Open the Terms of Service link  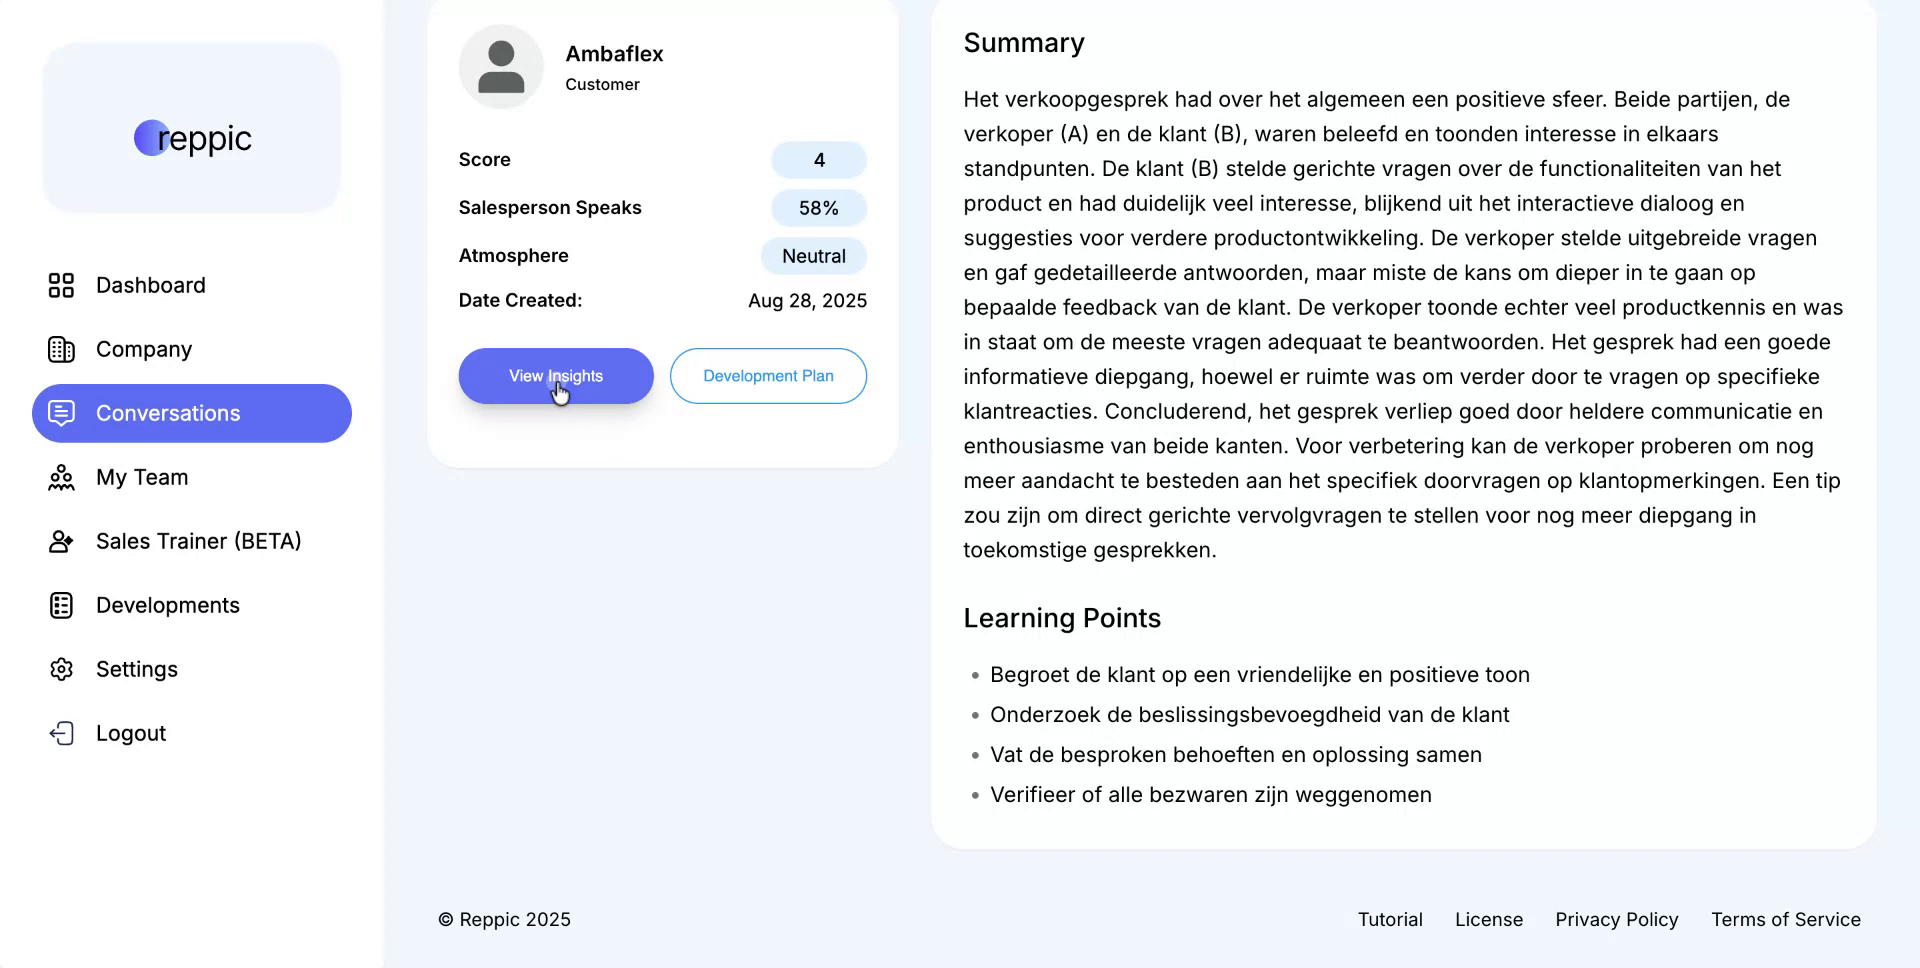(1786, 920)
